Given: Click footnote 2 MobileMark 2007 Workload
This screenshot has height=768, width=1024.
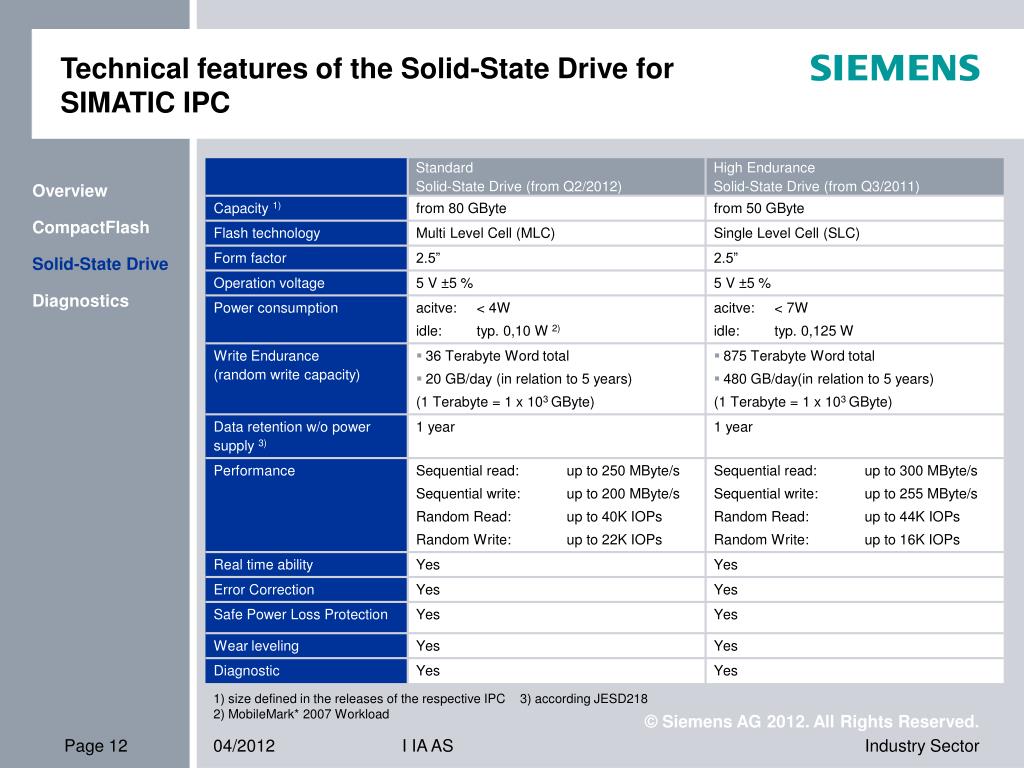Looking at the screenshot, I should 301,714.
